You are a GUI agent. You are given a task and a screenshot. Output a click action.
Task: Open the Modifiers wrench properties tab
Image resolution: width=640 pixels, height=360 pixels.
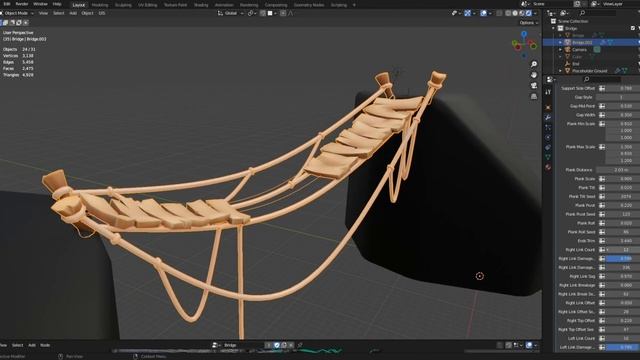(548, 118)
